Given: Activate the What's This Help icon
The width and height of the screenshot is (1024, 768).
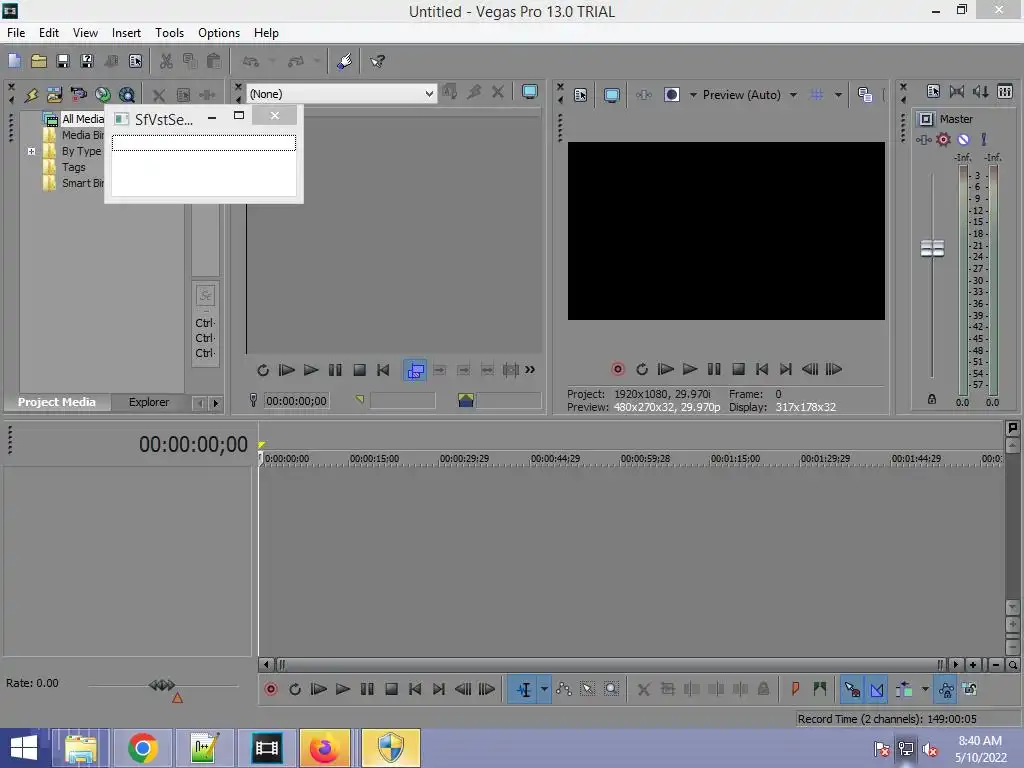Looking at the screenshot, I should pos(377,61).
